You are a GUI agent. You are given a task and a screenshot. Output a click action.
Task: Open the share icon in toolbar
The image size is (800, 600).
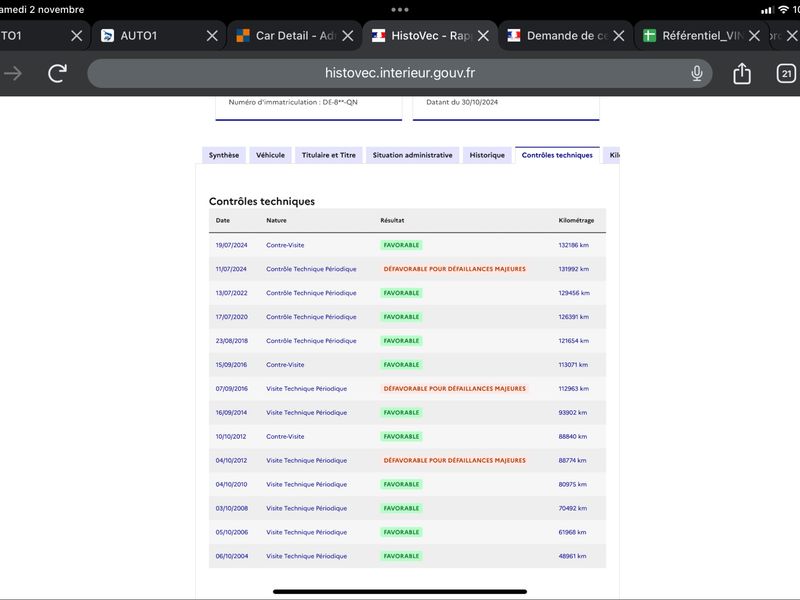point(742,73)
